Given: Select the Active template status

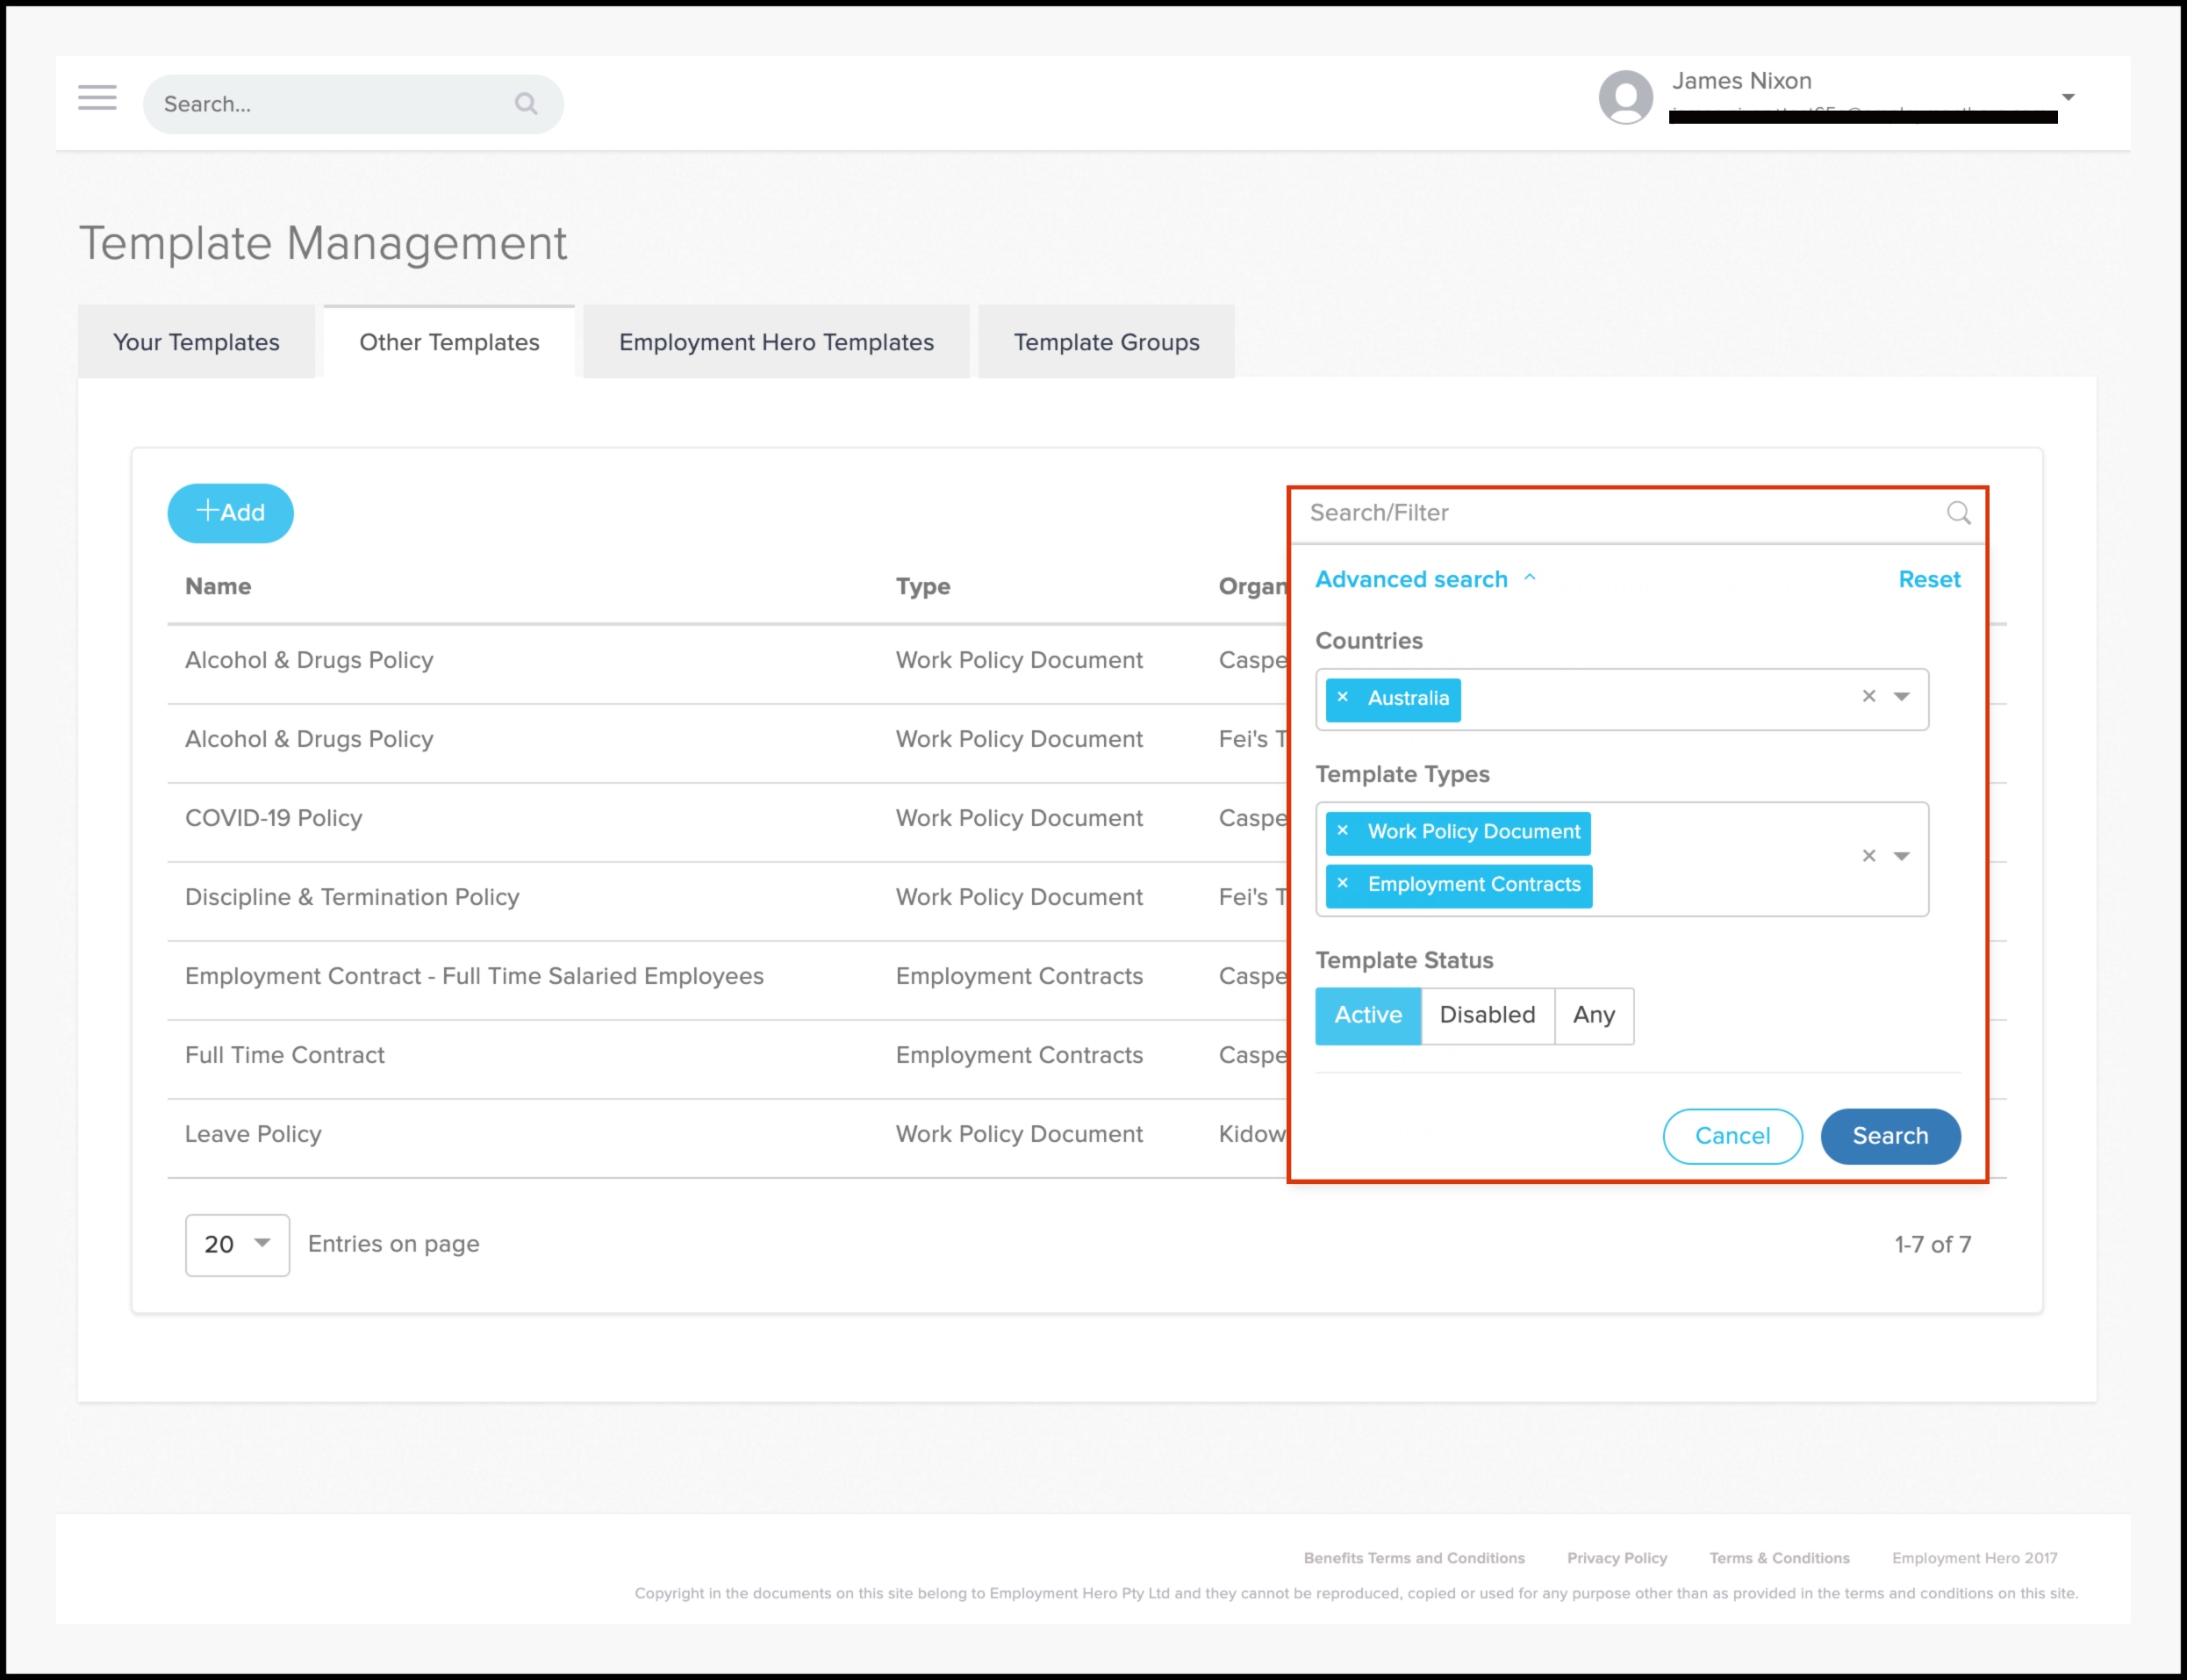Looking at the screenshot, I should pyautogui.click(x=1367, y=1015).
